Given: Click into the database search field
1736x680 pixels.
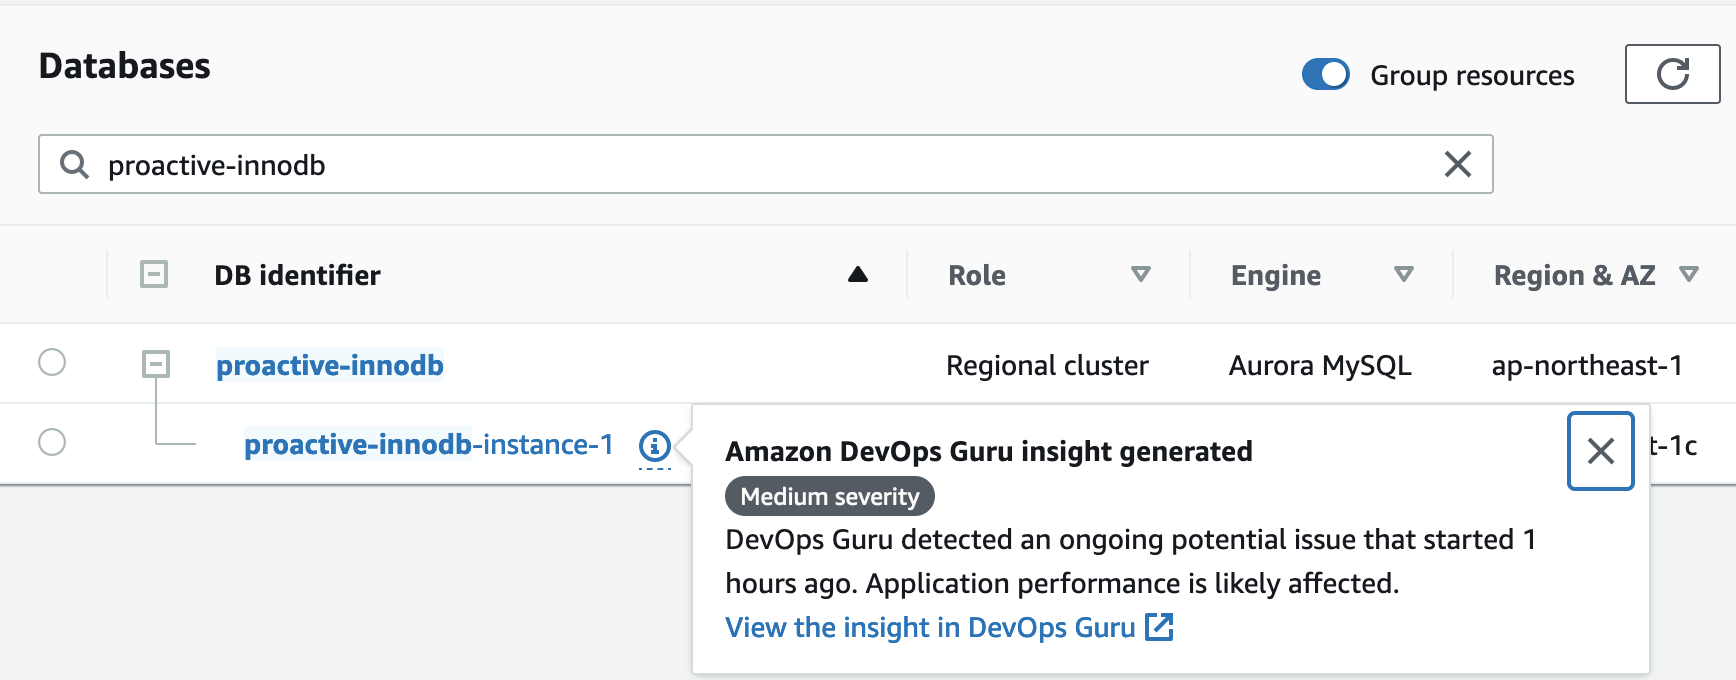Looking at the screenshot, I should [x=760, y=164].
